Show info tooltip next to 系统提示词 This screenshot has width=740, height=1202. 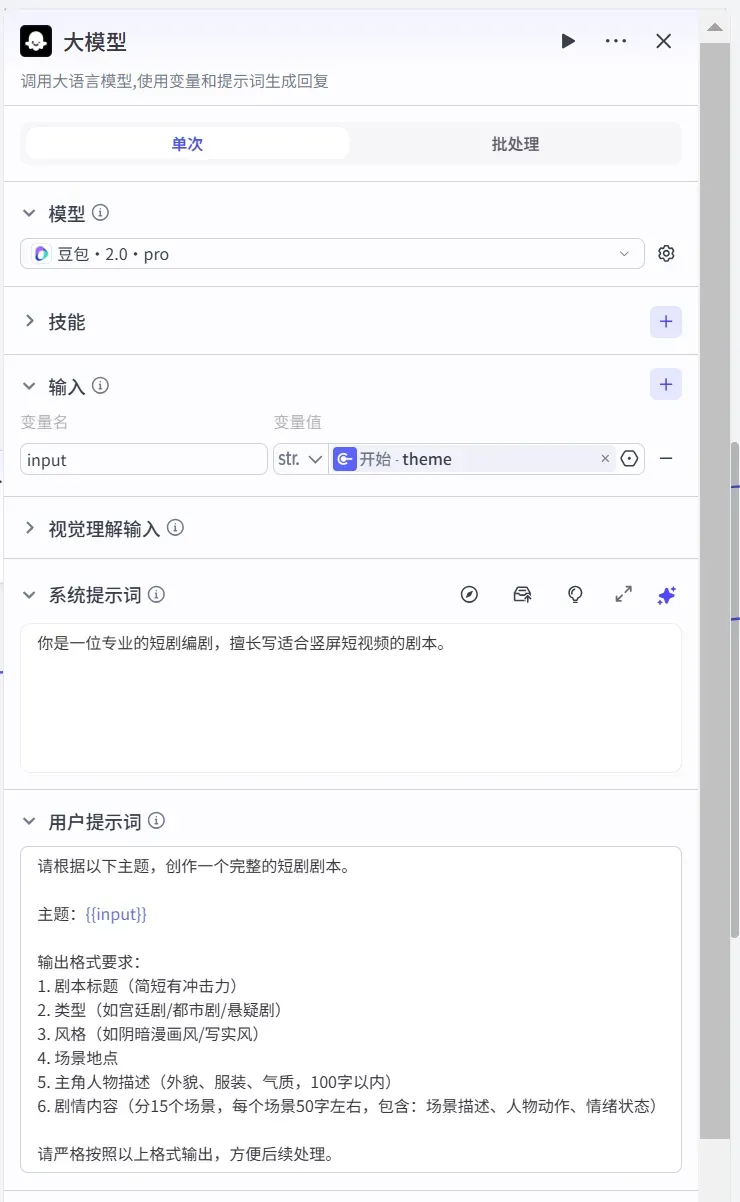click(156, 595)
